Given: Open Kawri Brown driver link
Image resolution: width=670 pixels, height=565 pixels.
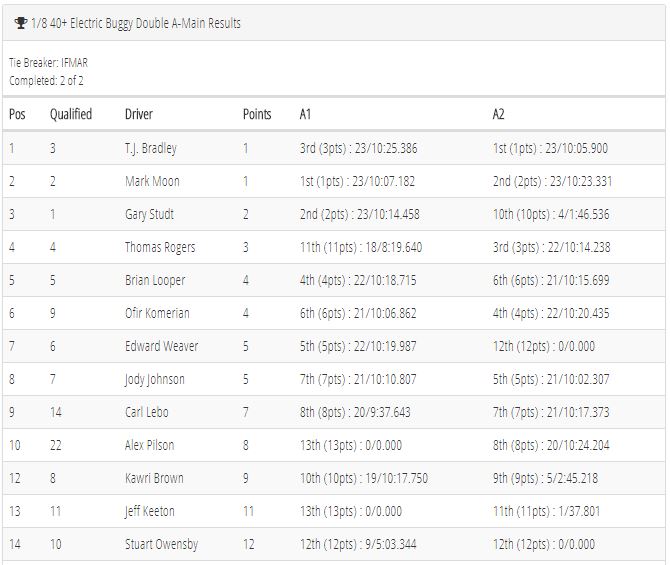Looking at the screenshot, I should tap(154, 478).
